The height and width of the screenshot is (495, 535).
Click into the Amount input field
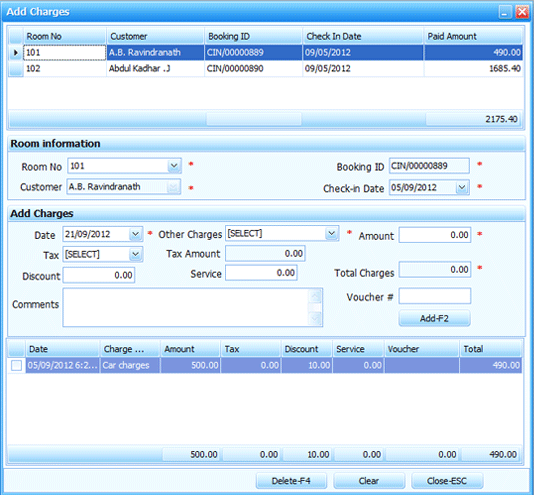435,235
